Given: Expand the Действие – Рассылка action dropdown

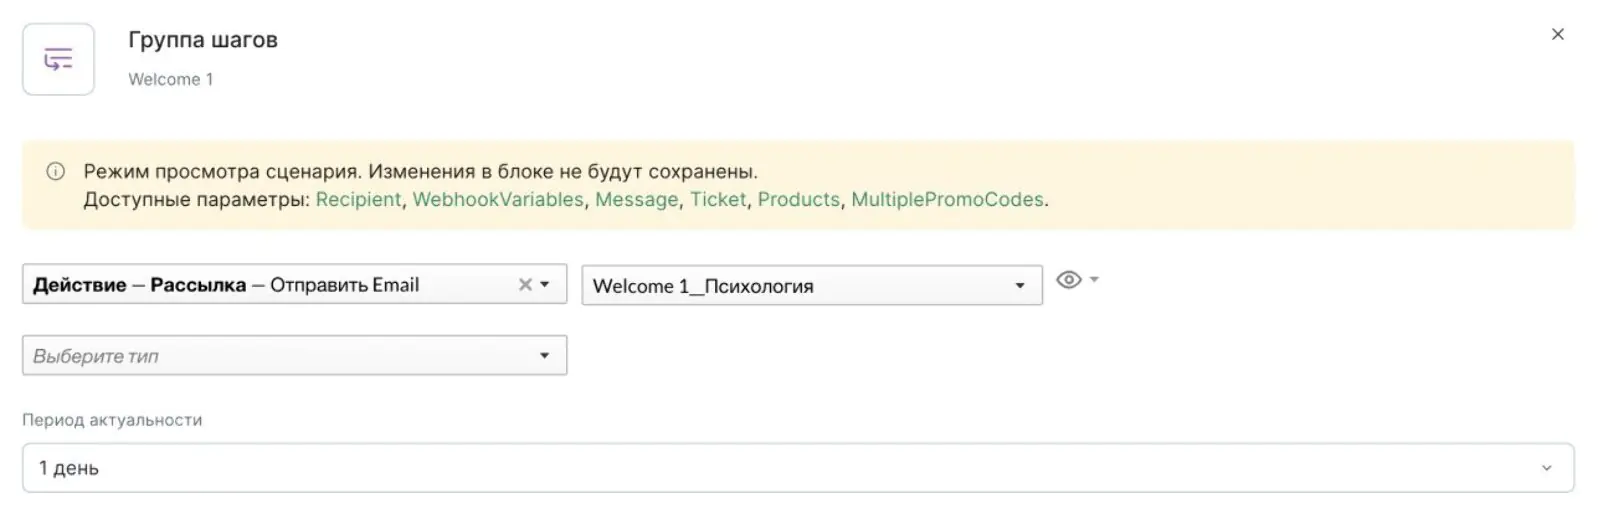Looking at the screenshot, I should 545,284.
